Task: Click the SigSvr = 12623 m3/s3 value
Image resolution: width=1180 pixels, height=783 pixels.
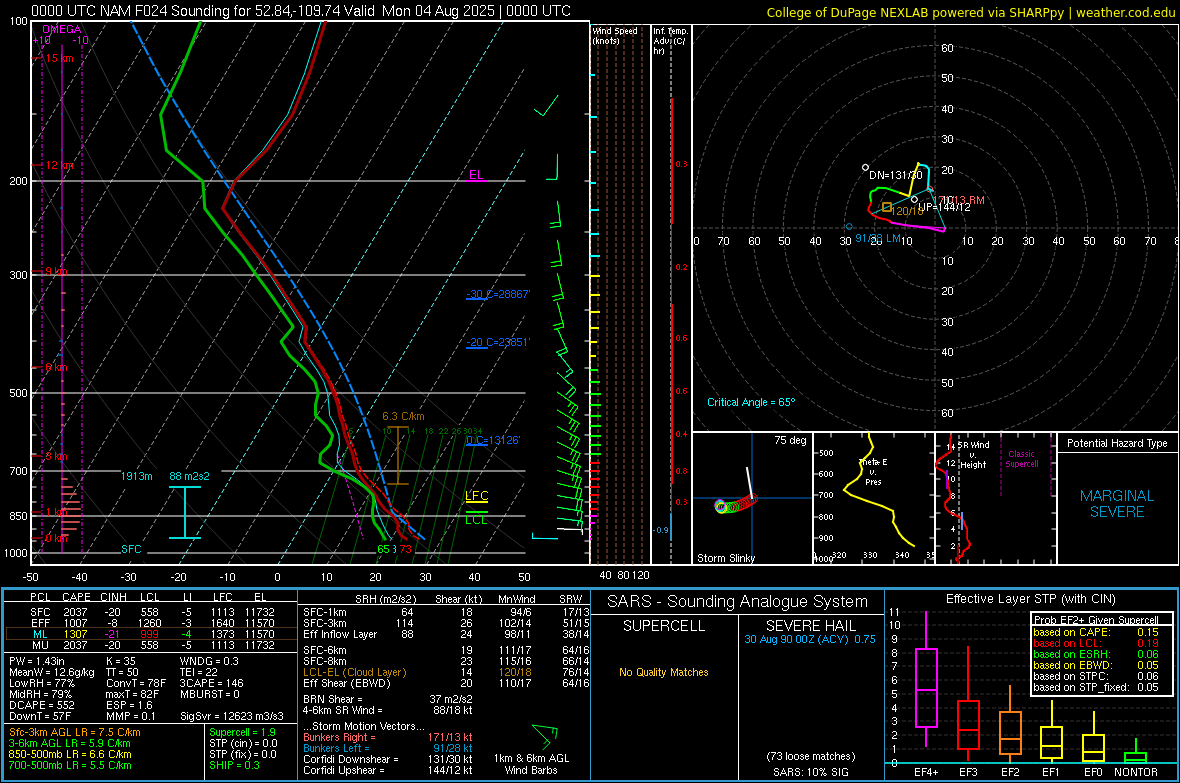Action: [232, 716]
